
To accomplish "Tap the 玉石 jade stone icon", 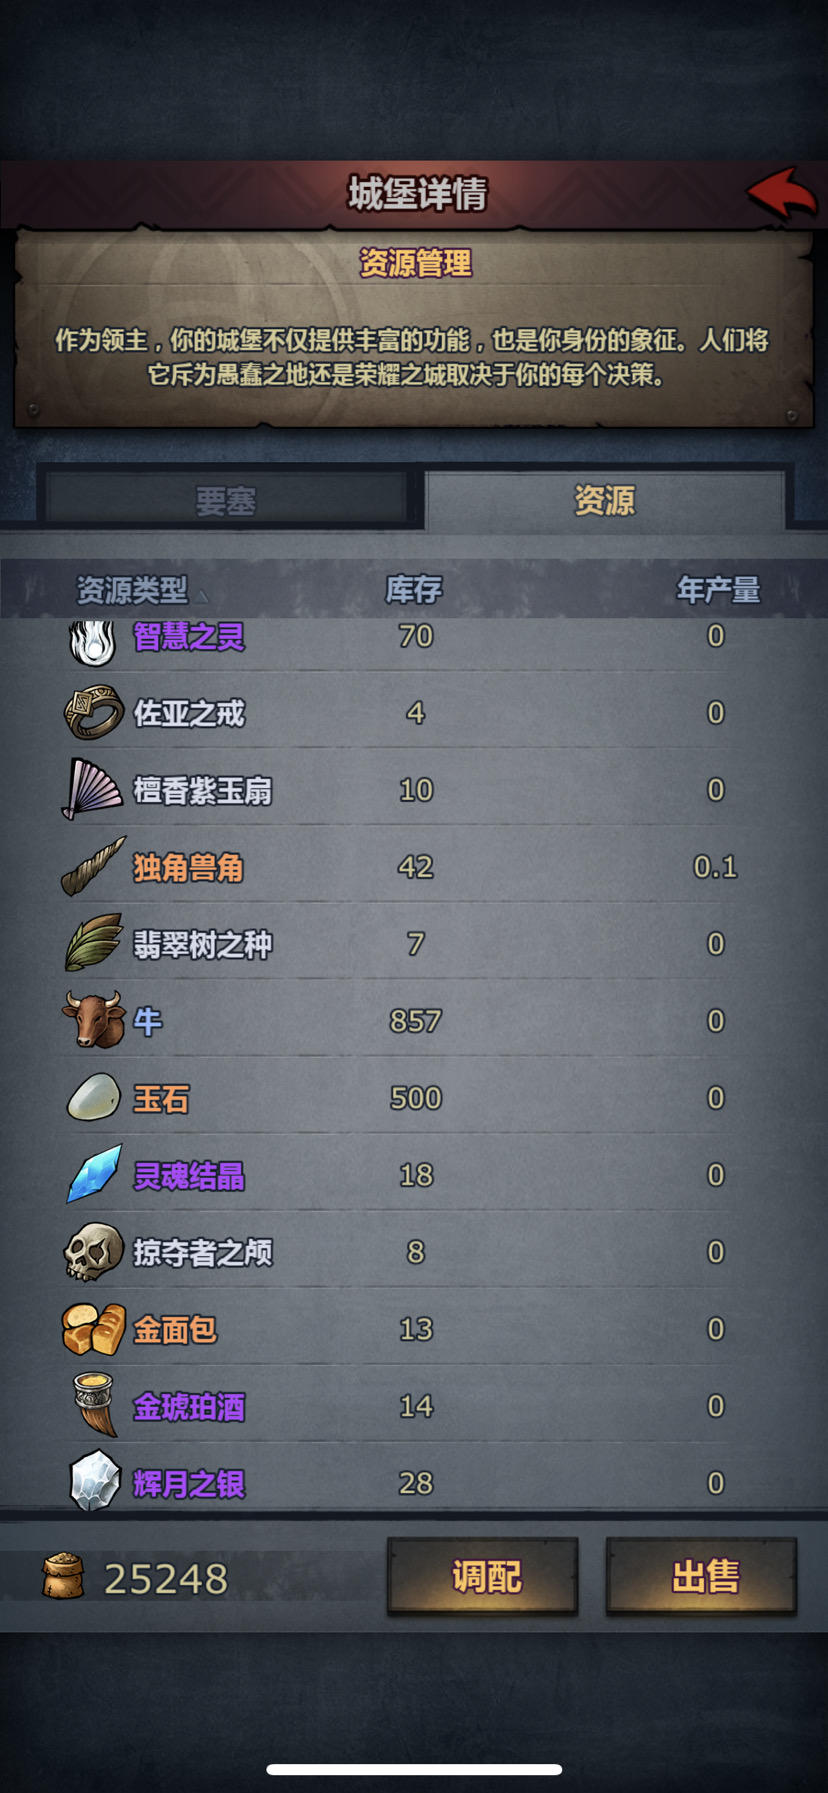I will click(94, 1097).
